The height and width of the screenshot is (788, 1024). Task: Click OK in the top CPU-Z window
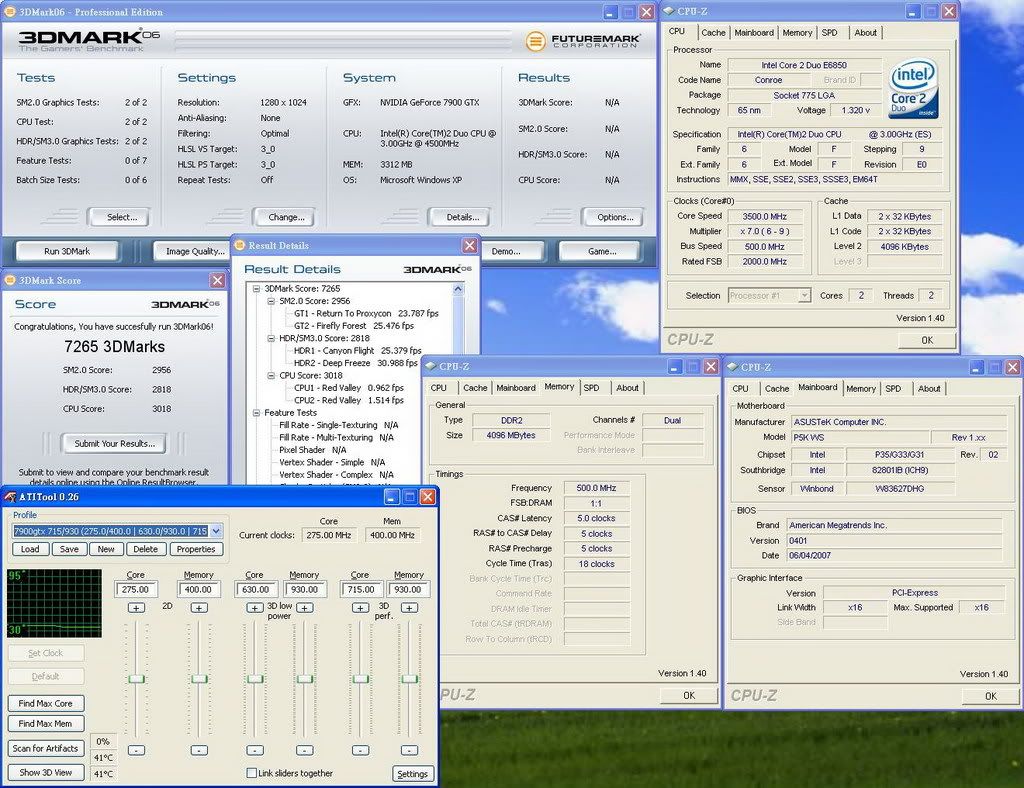point(927,340)
